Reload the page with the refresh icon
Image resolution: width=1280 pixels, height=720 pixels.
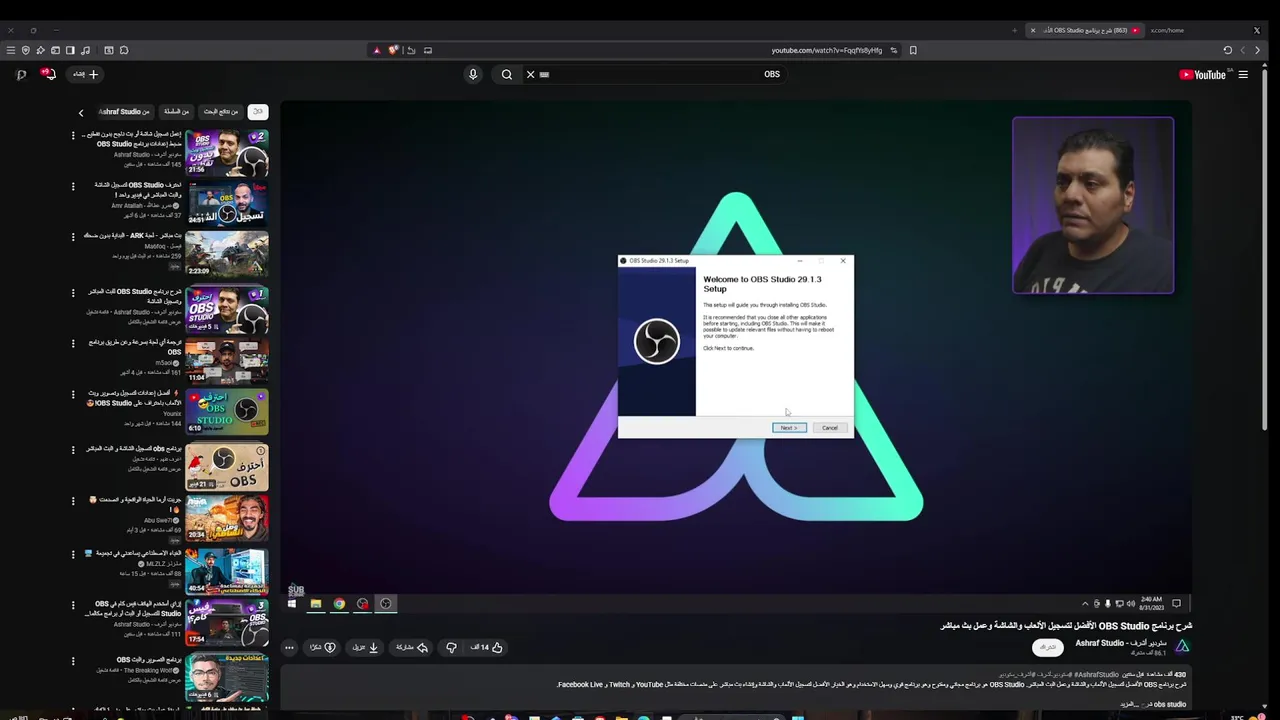point(1228,50)
